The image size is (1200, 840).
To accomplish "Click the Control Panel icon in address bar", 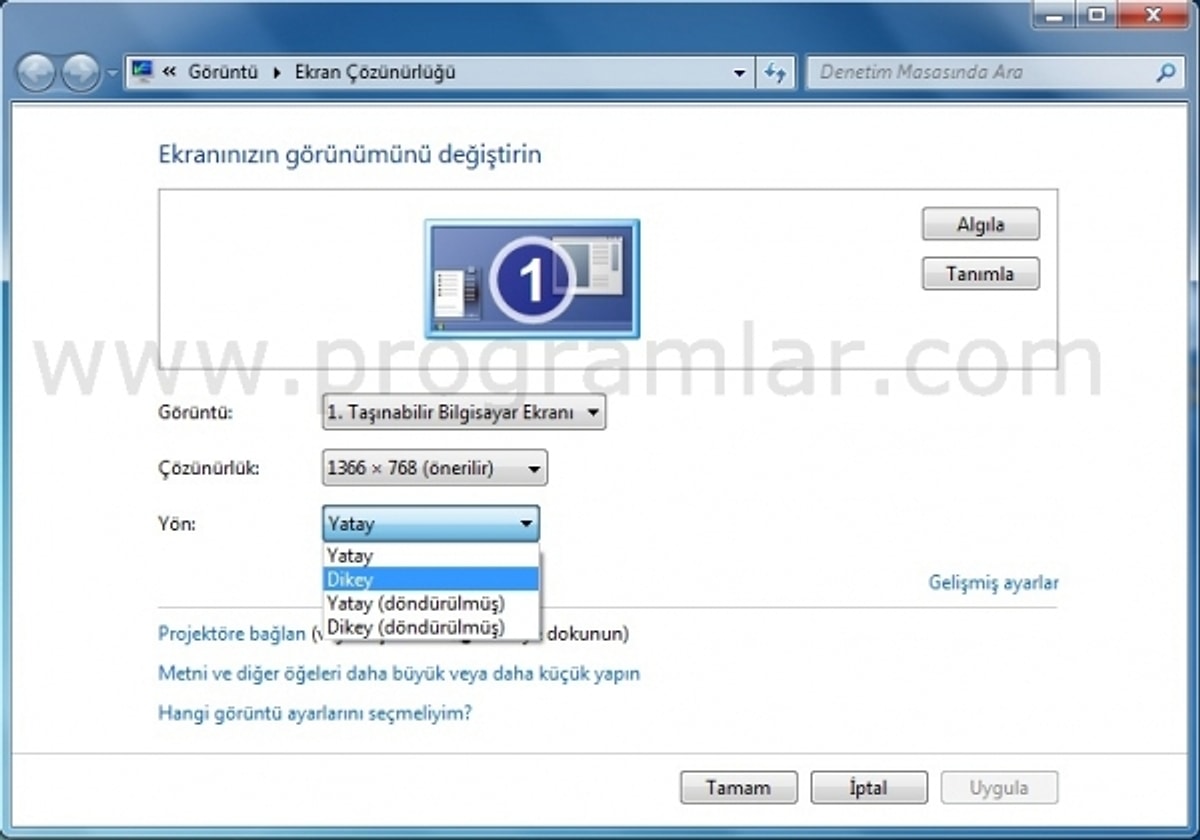I will click(143, 72).
